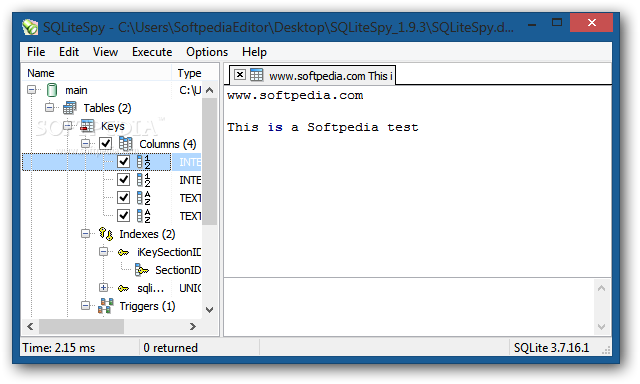Screen dimensions: 640x384
Task: Click the iKeySectionID index key icon
Action: click(x=123, y=253)
